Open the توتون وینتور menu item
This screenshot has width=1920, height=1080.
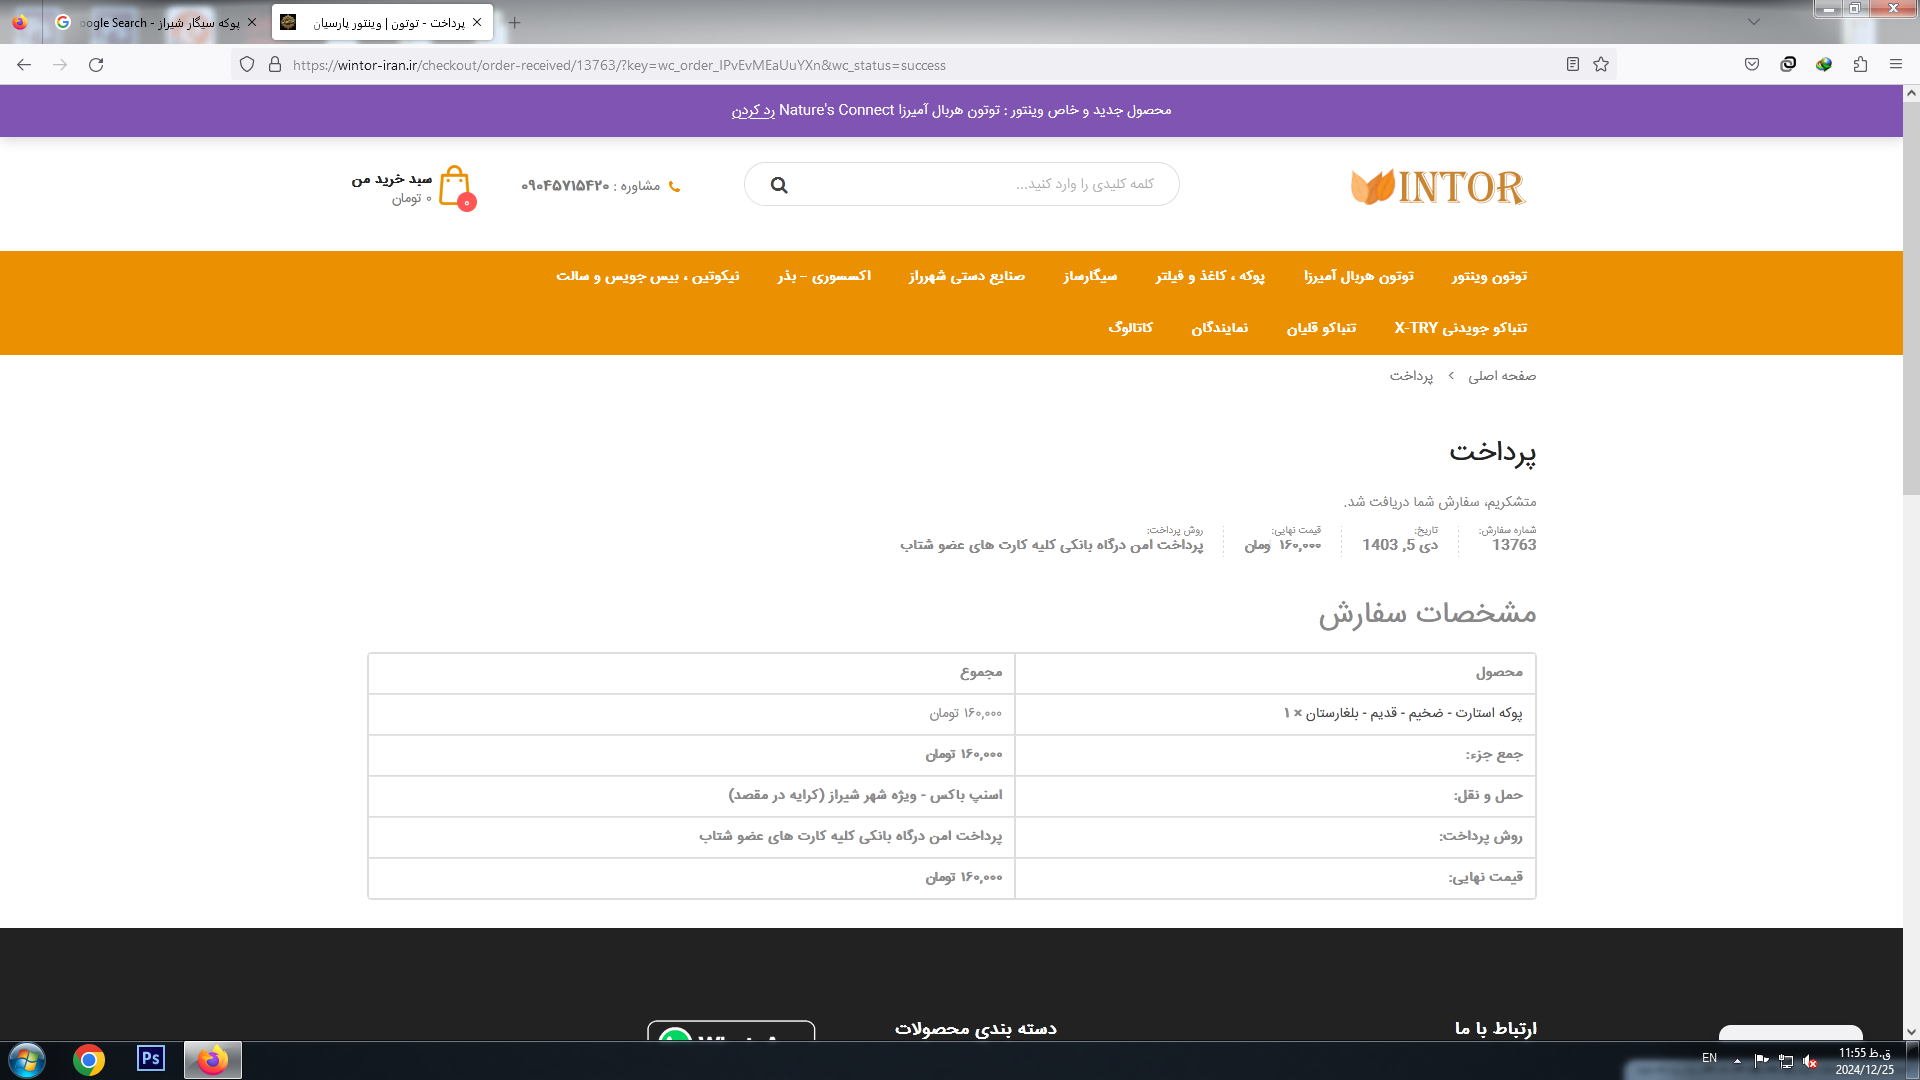(x=1489, y=276)
